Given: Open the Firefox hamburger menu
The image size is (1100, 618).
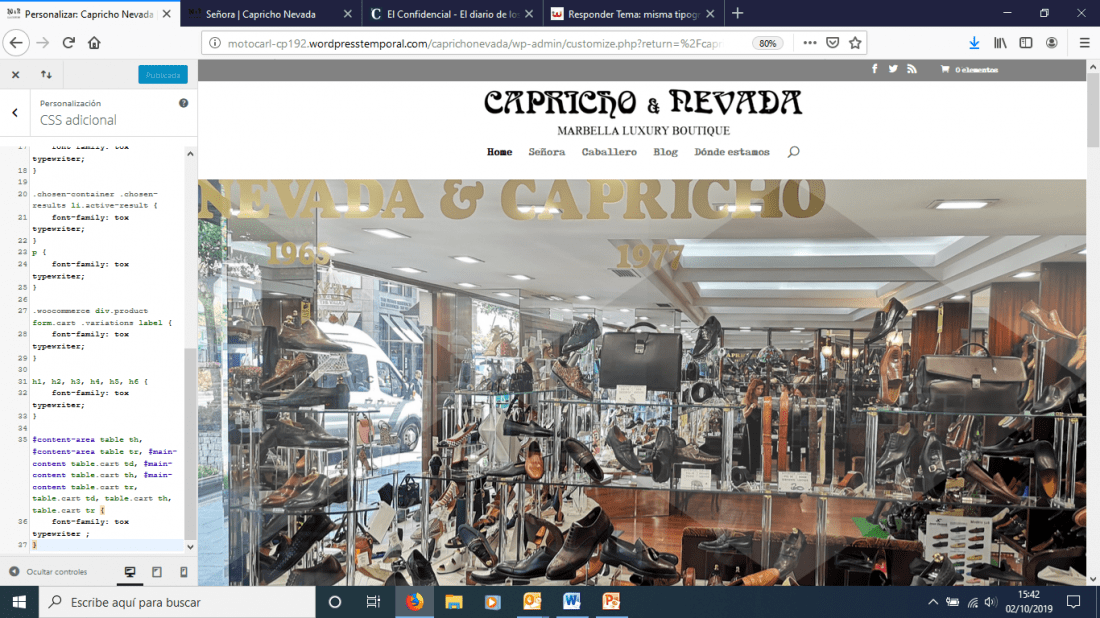Looking at the screenshot, I should [x=1084, y=43].
